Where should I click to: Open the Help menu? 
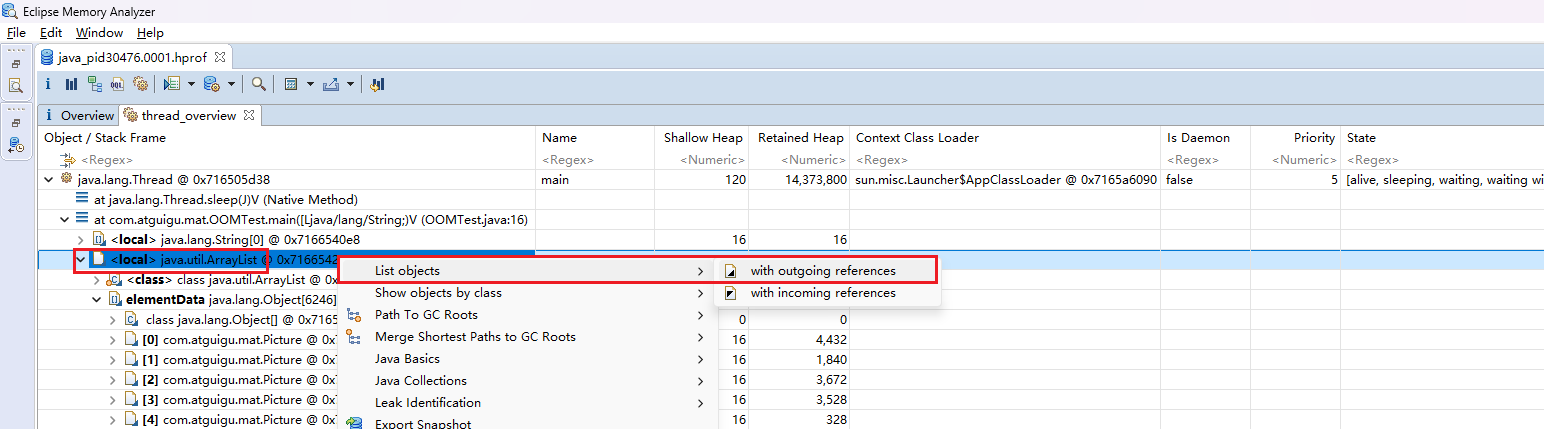pos(150,33)
